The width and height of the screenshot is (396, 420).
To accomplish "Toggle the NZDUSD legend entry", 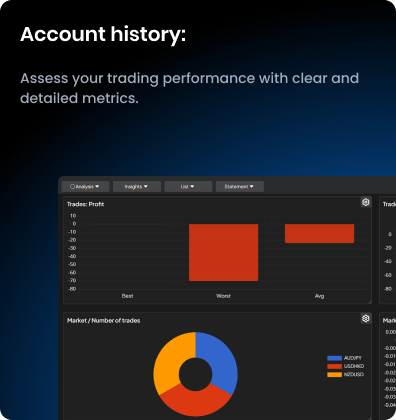I will 346,375.
